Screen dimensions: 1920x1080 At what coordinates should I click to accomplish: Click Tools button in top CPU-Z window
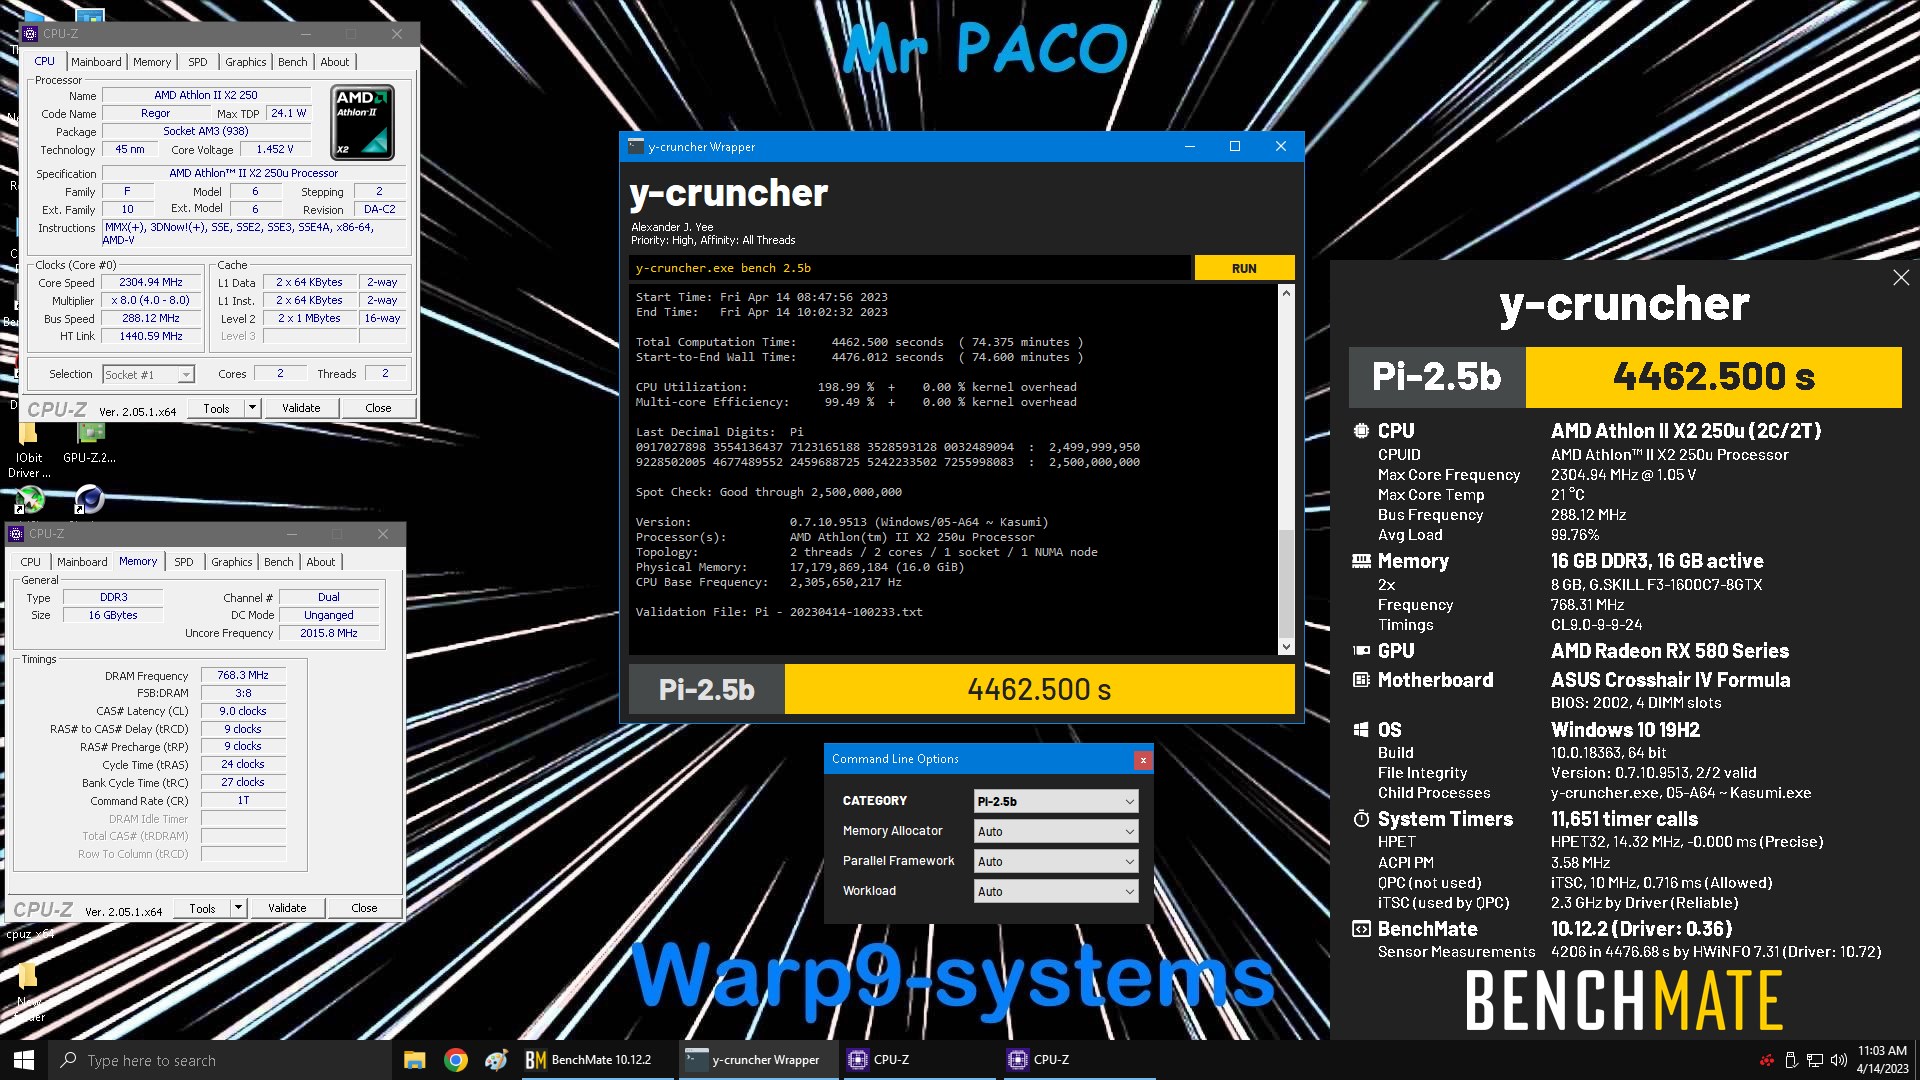217,408
